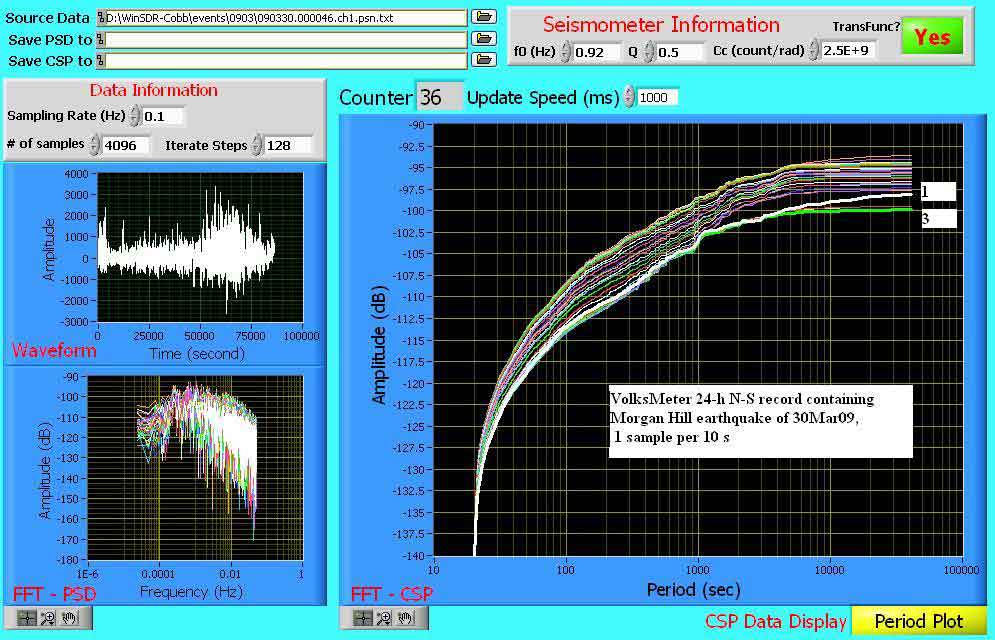This screenshot has width=995, height=640.
Task: Toggle the Period Plot display button
Action: 918,621
